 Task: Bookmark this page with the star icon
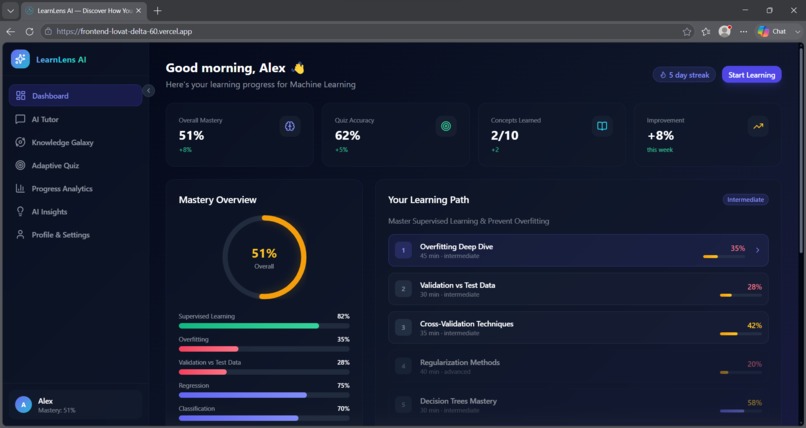coord(687,31)
